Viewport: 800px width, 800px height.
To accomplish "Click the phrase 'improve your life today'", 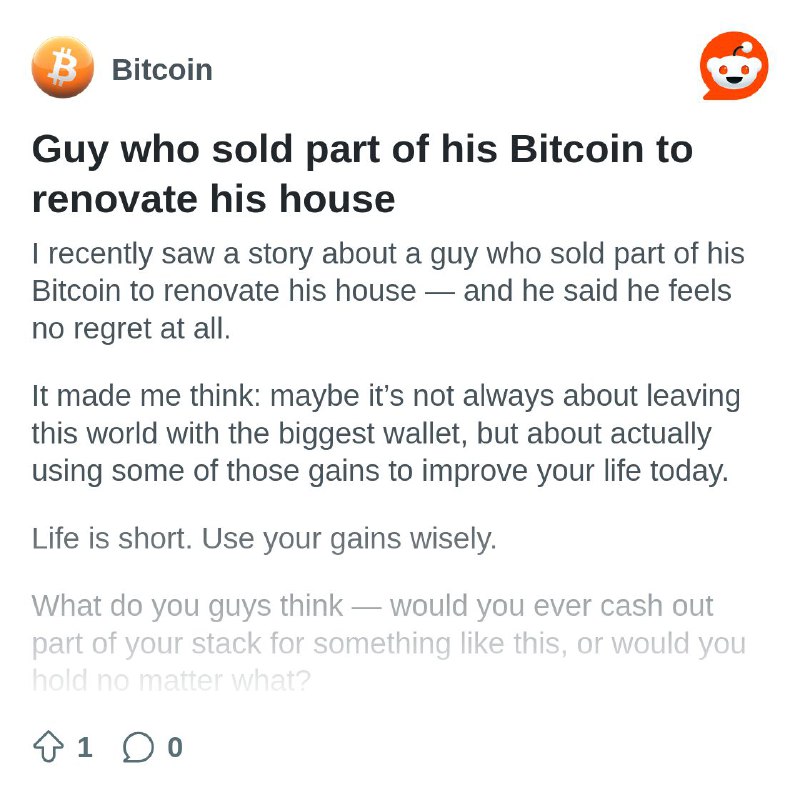I will click(575, 471).
